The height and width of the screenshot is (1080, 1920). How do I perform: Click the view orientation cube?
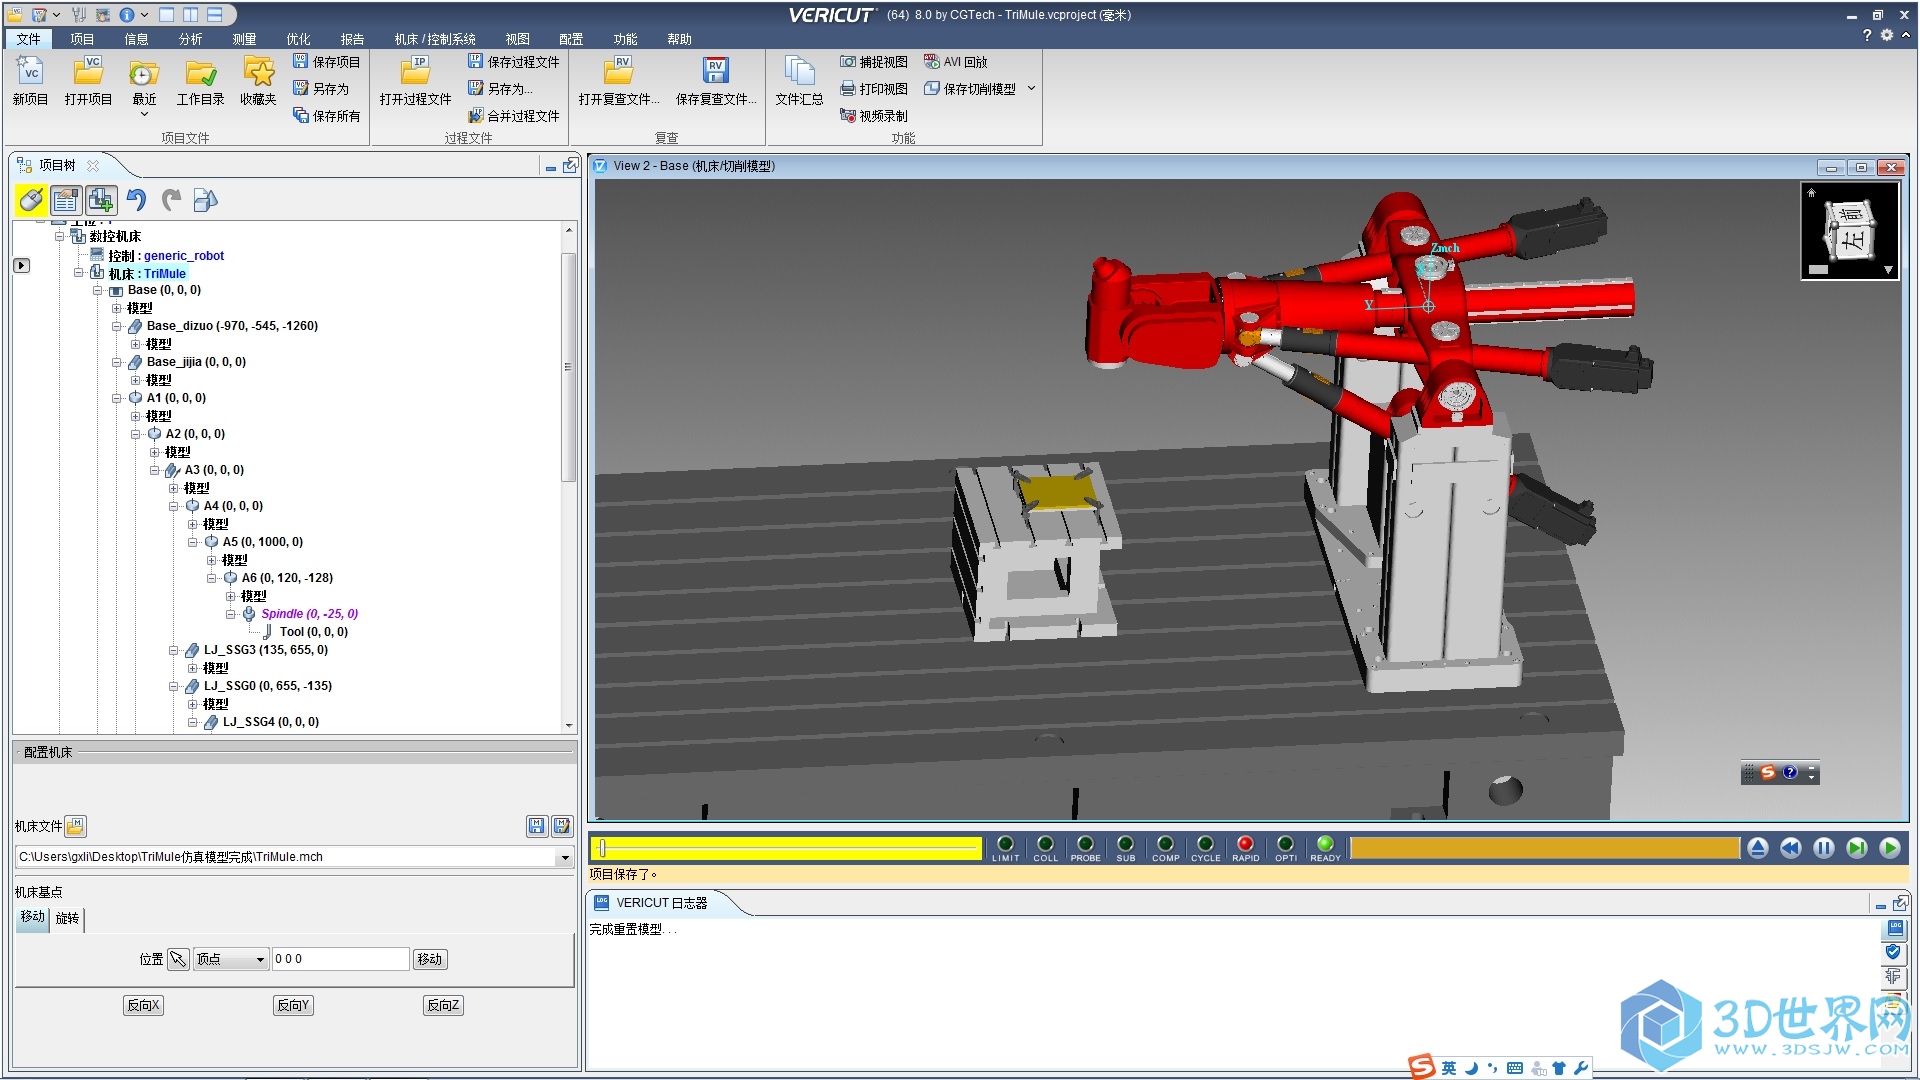[x=1849, y=229]
